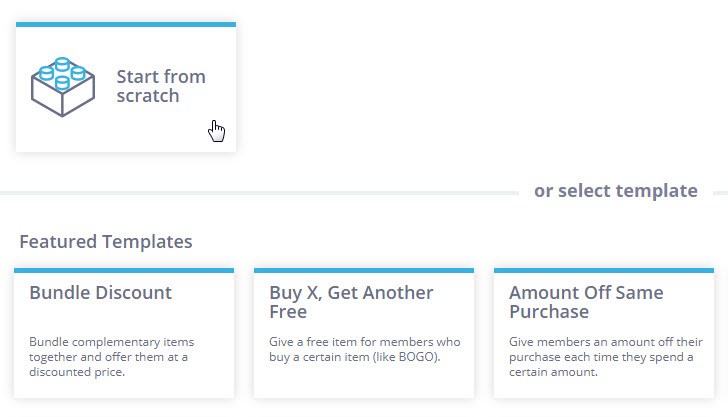728x417 pixels.
Task: Choose the Buy X, Get Another Free template
Action: pos(364,333)
